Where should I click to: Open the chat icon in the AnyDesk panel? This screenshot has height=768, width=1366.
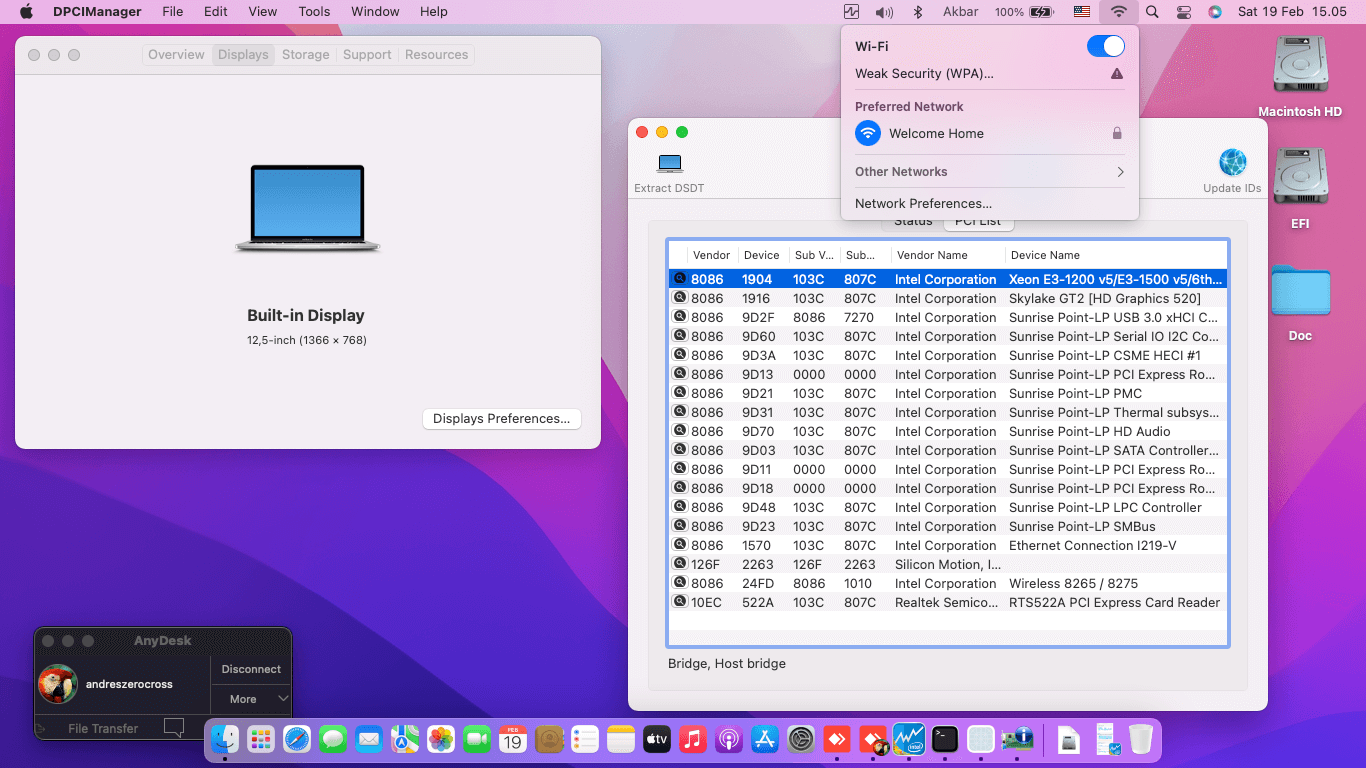(x=174, y=728)
